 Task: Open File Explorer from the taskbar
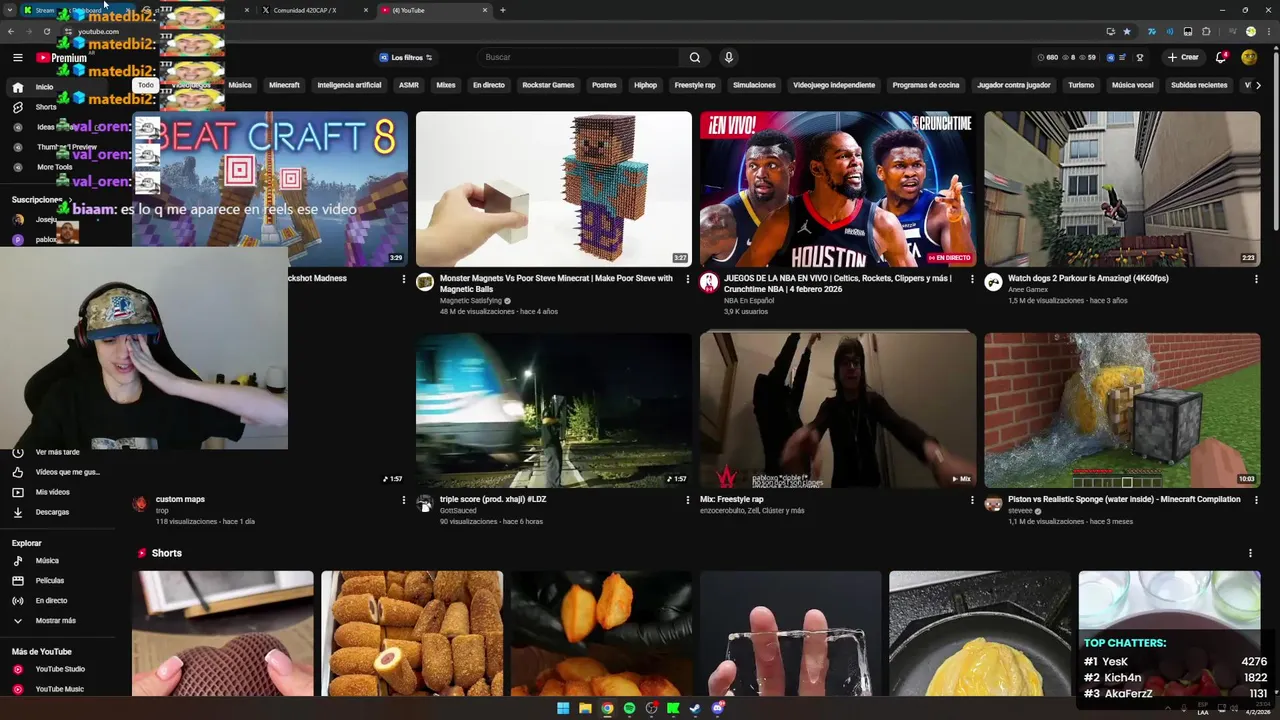click(585, 709)
